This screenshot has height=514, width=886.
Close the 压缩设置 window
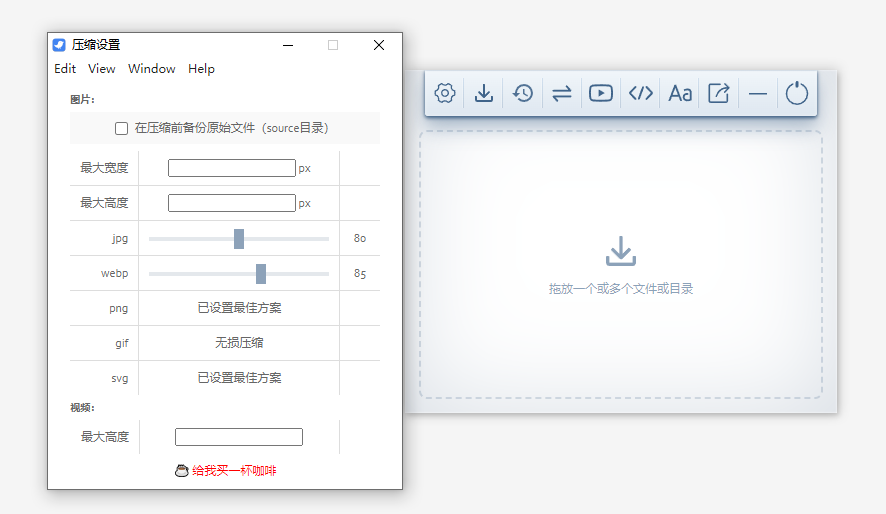click(379, 45)
